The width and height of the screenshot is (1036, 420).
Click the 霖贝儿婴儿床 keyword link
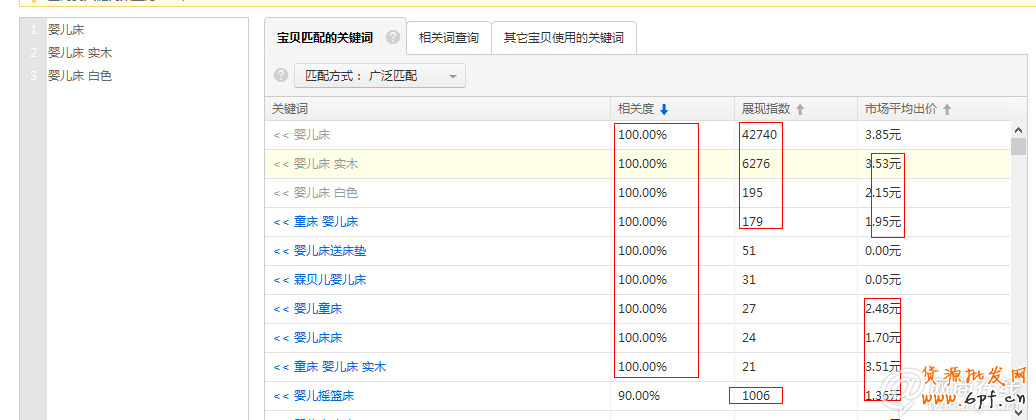(x=330, y=280)
